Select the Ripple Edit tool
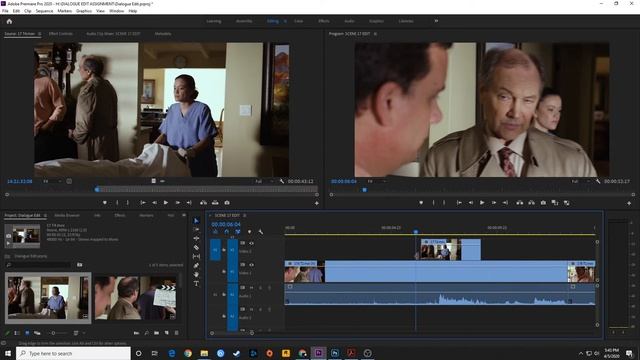Viewport: 640px width, 360px height. [196, 238]
